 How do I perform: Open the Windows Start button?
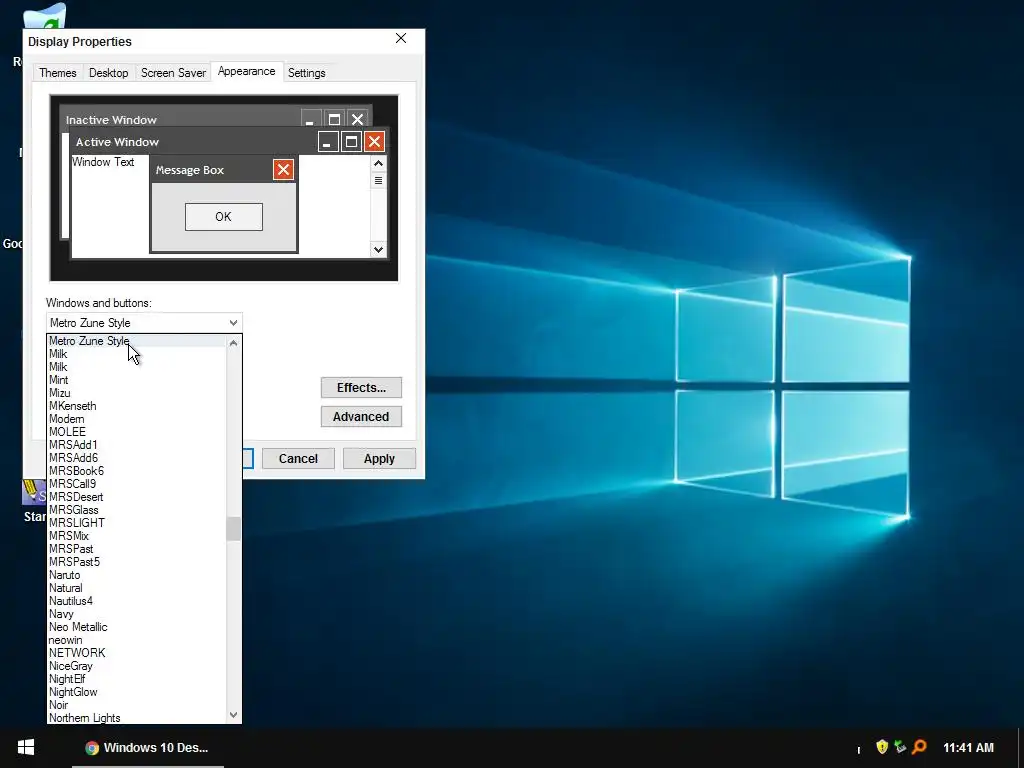25,747
